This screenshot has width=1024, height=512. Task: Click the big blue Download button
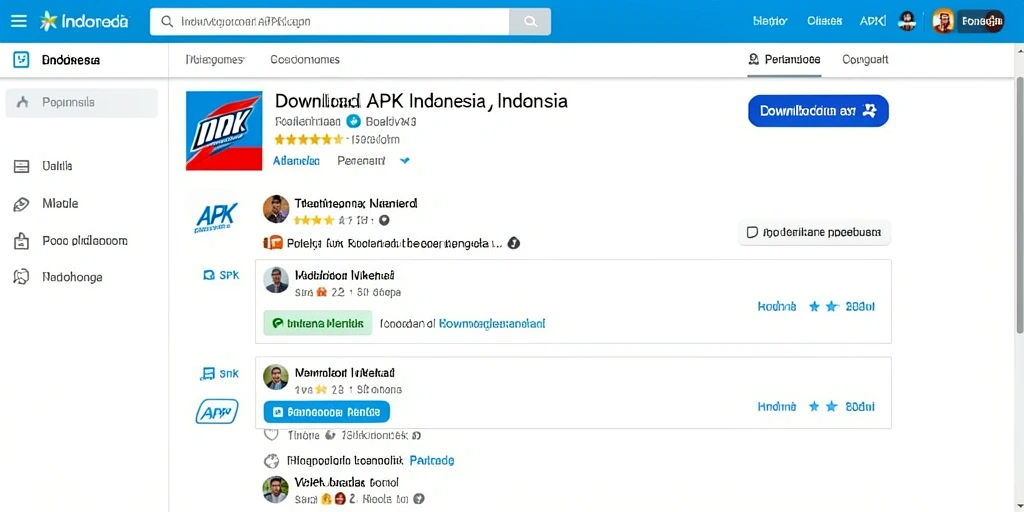click(x=818, y=111)
